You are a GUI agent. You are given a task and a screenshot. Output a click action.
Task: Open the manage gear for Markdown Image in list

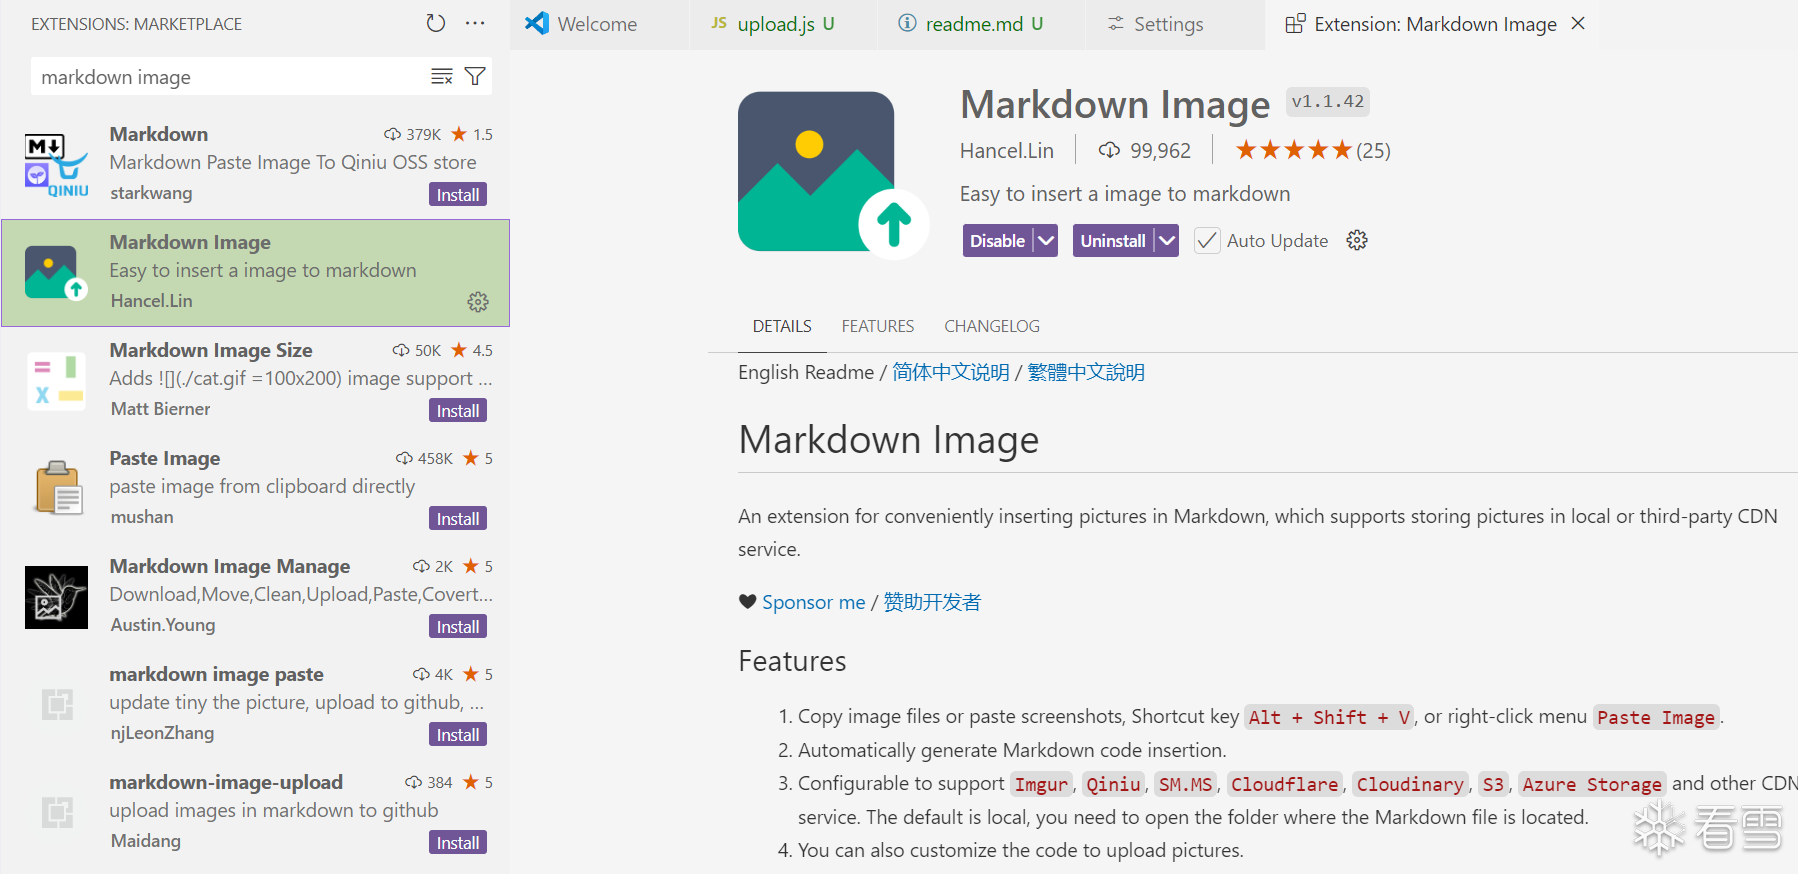click(x=478, y=302)
